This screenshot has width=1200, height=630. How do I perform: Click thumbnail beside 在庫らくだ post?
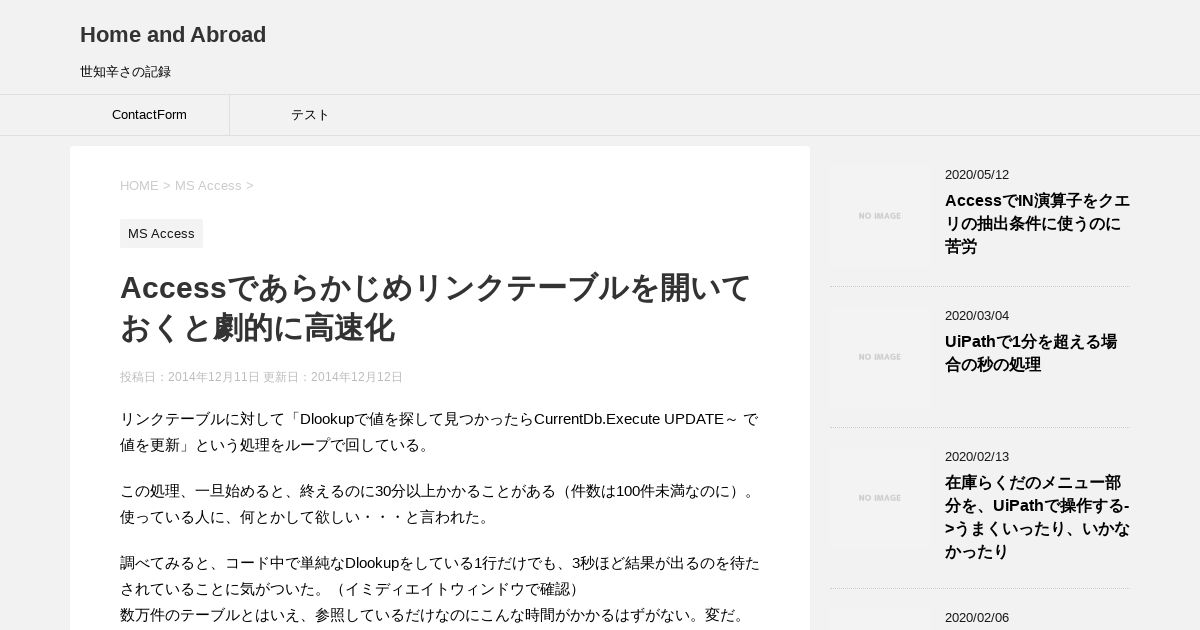[x=880, y=498]
